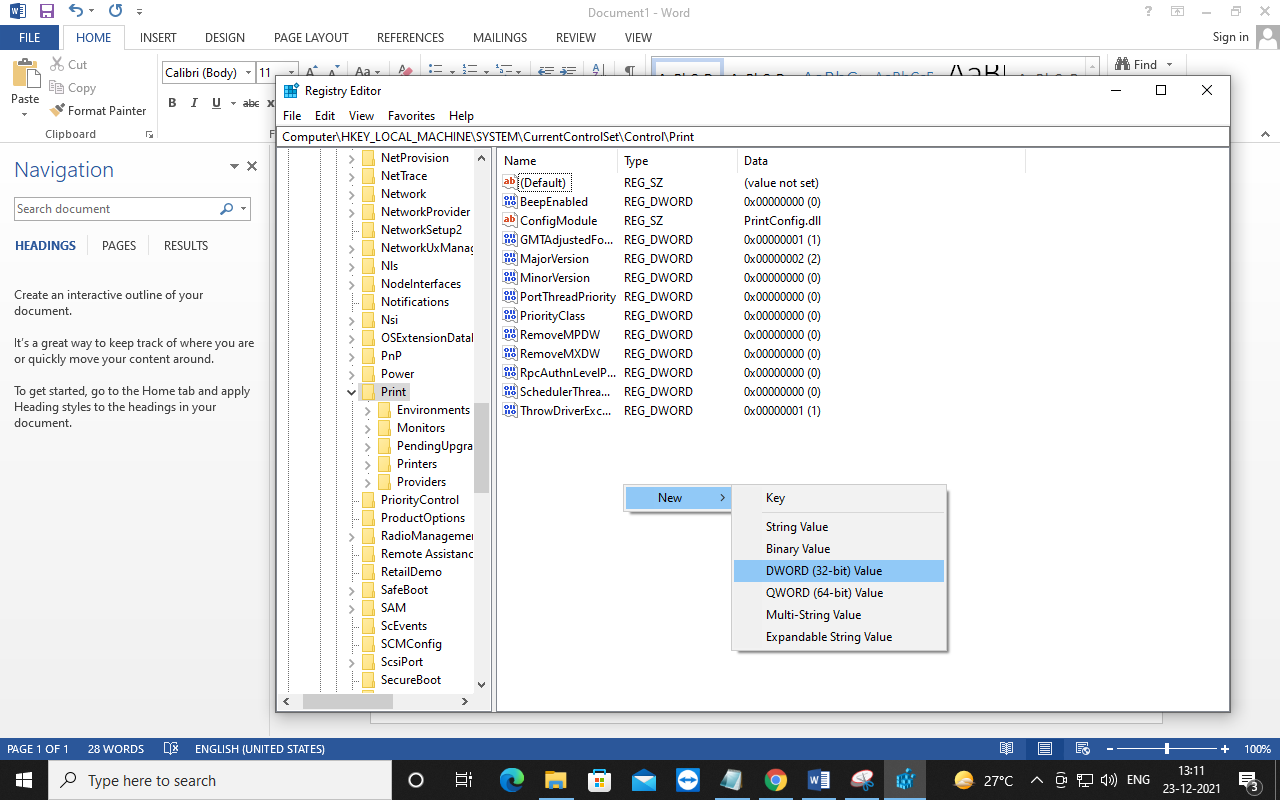Switch to the INSERT ribbon tab
The height and width of the screenshot is (800, 1280).
(158, 37)
